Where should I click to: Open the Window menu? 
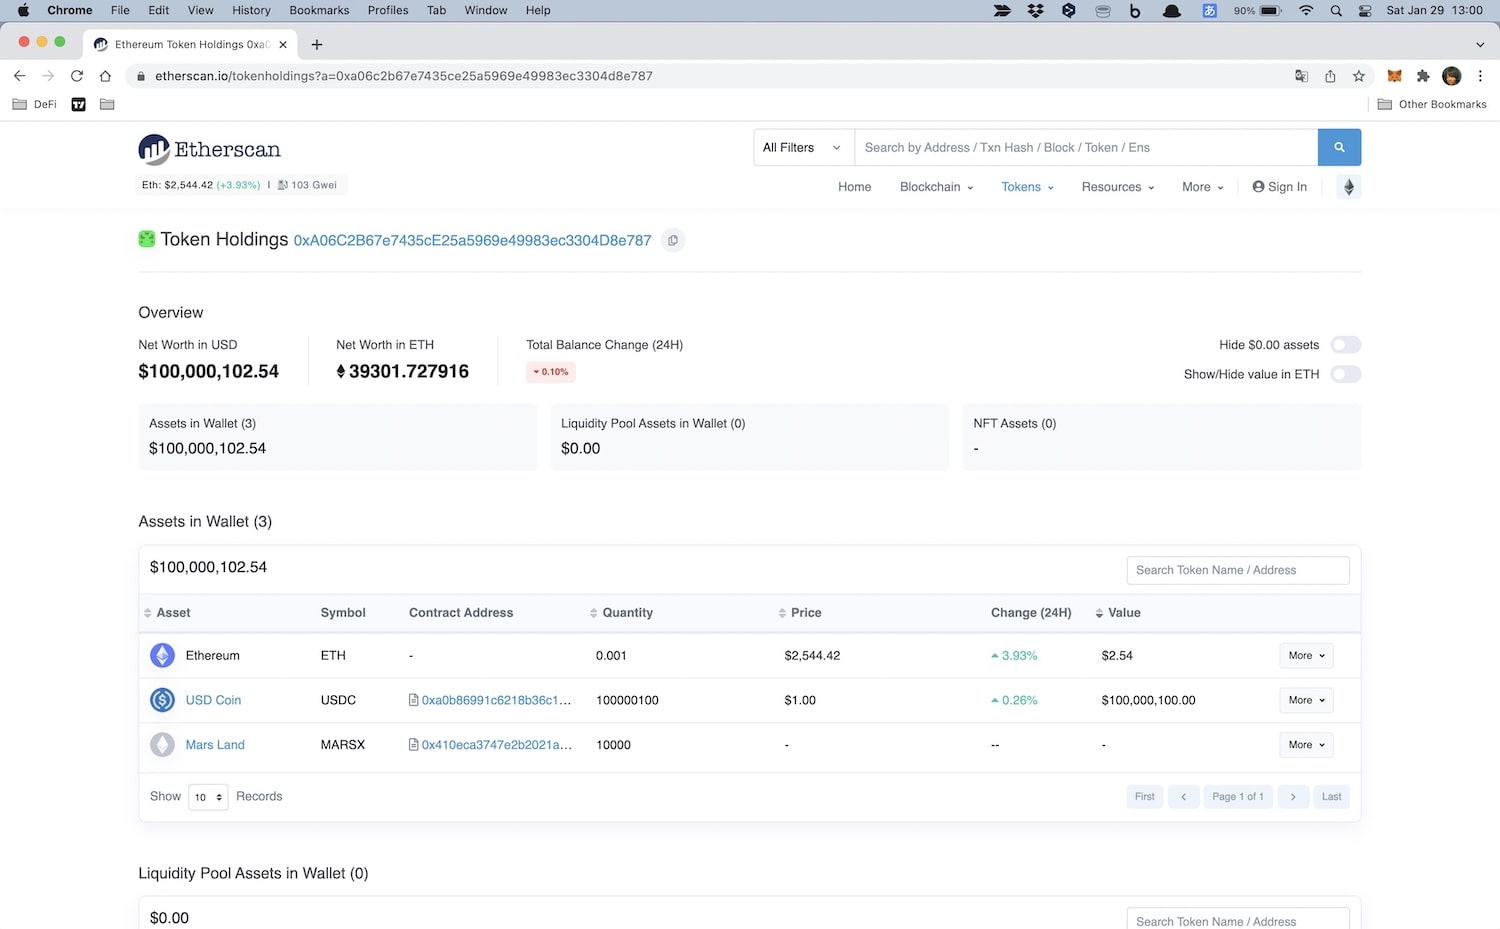pos(486,10)
